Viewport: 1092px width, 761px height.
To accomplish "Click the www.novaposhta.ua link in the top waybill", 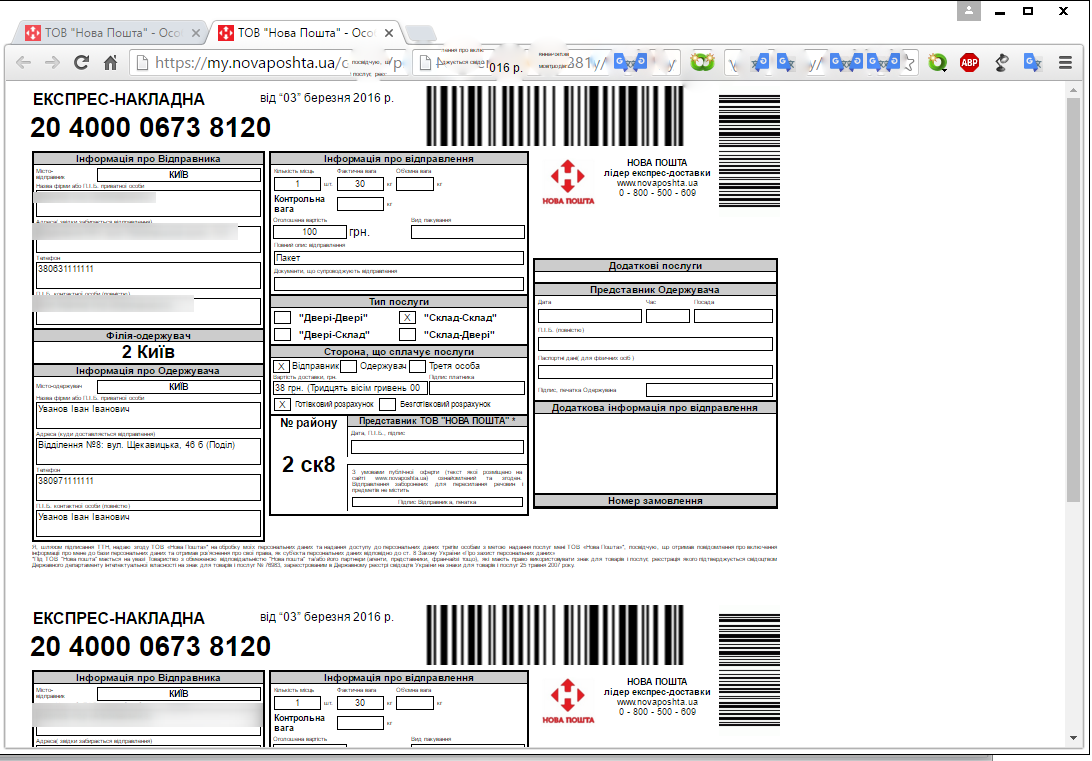I will [x=657, y=183].
